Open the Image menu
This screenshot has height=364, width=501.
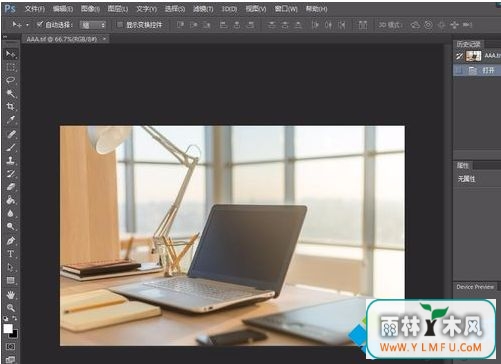tap(90, 9)
